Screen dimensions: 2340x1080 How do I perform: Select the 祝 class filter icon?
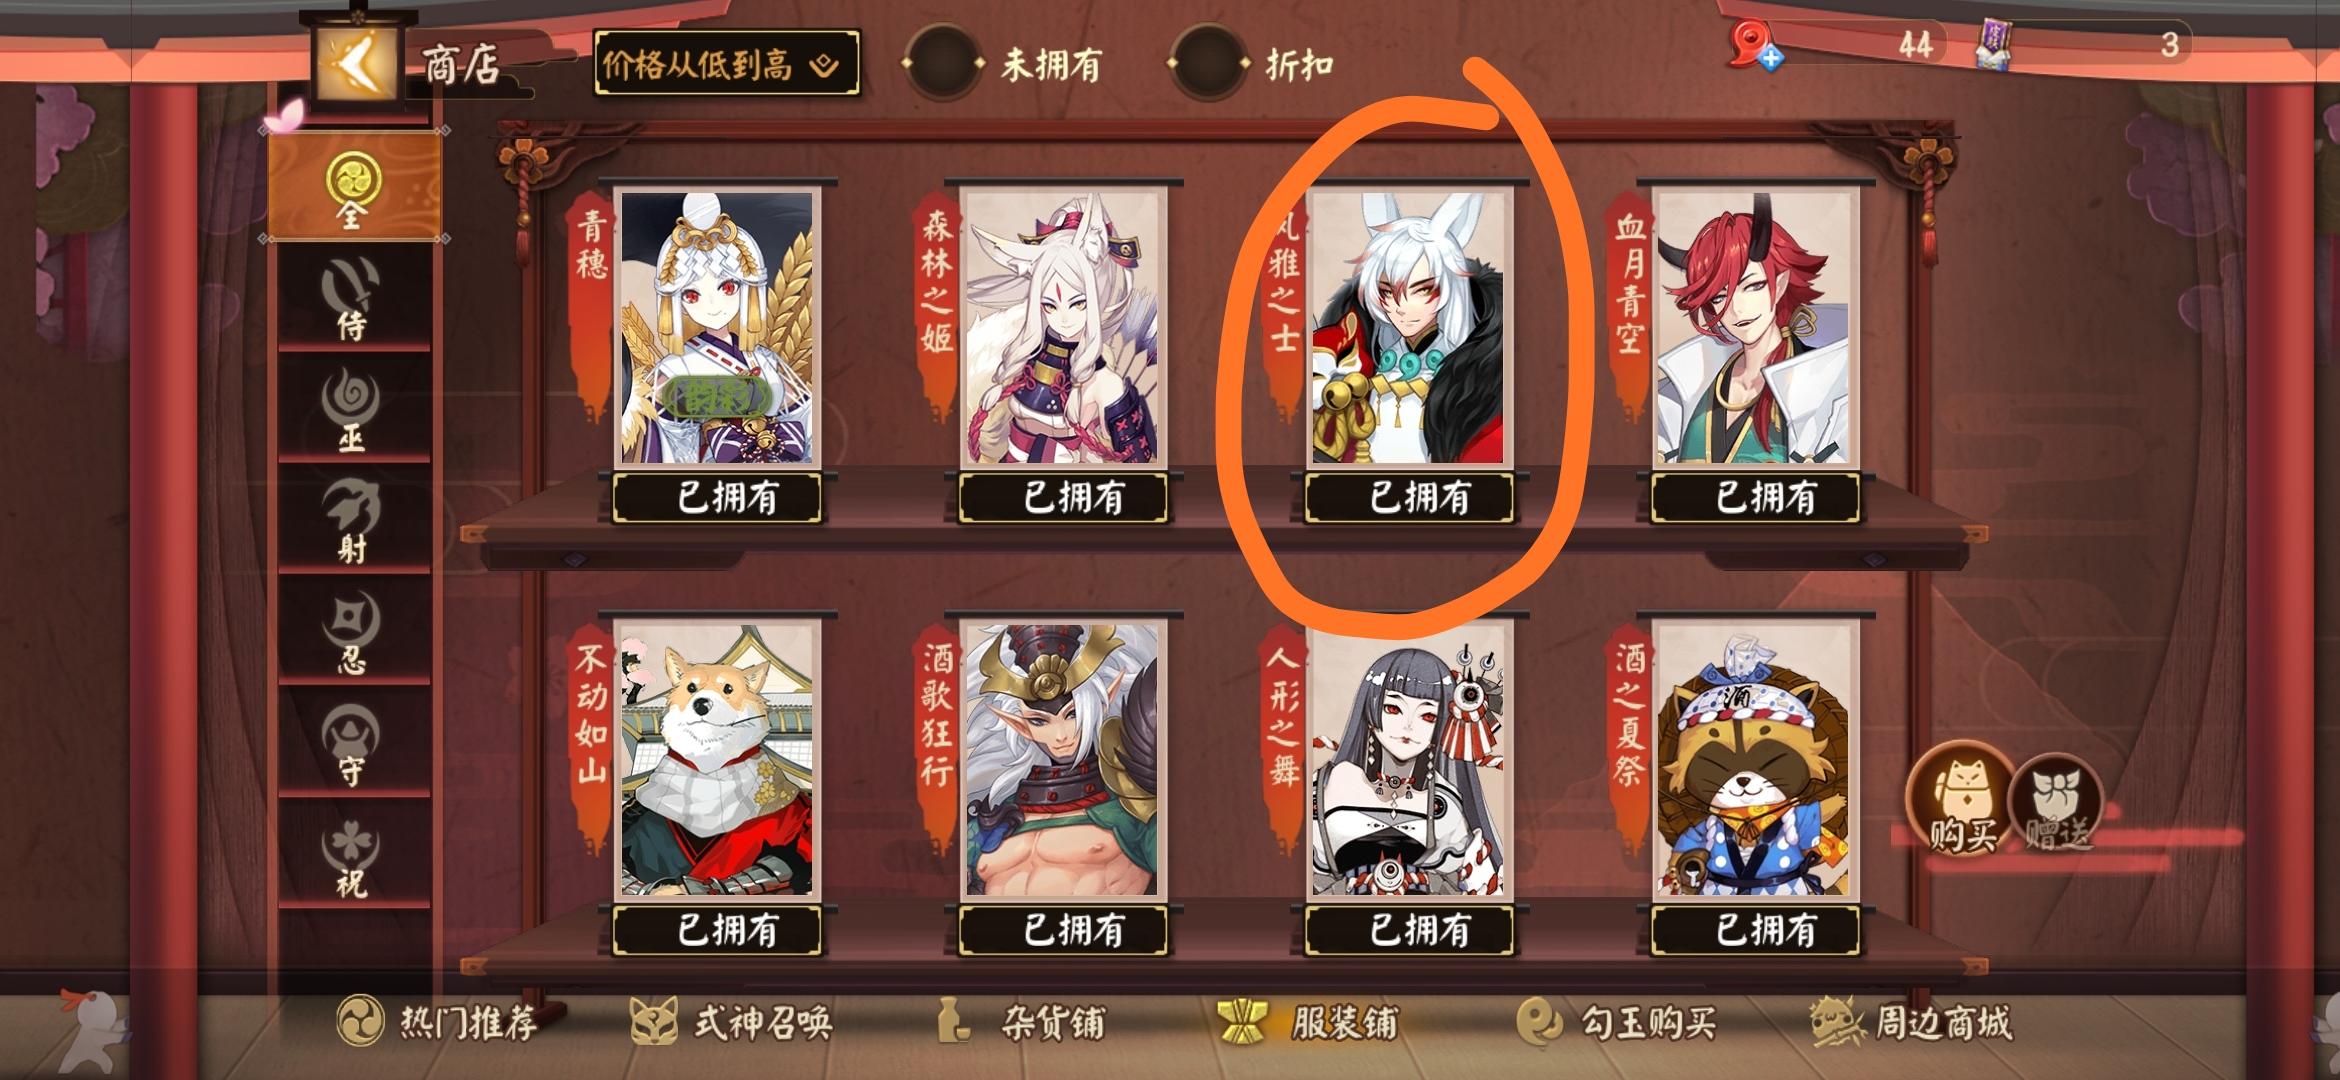pyautogui.click(x=351, y=857)
